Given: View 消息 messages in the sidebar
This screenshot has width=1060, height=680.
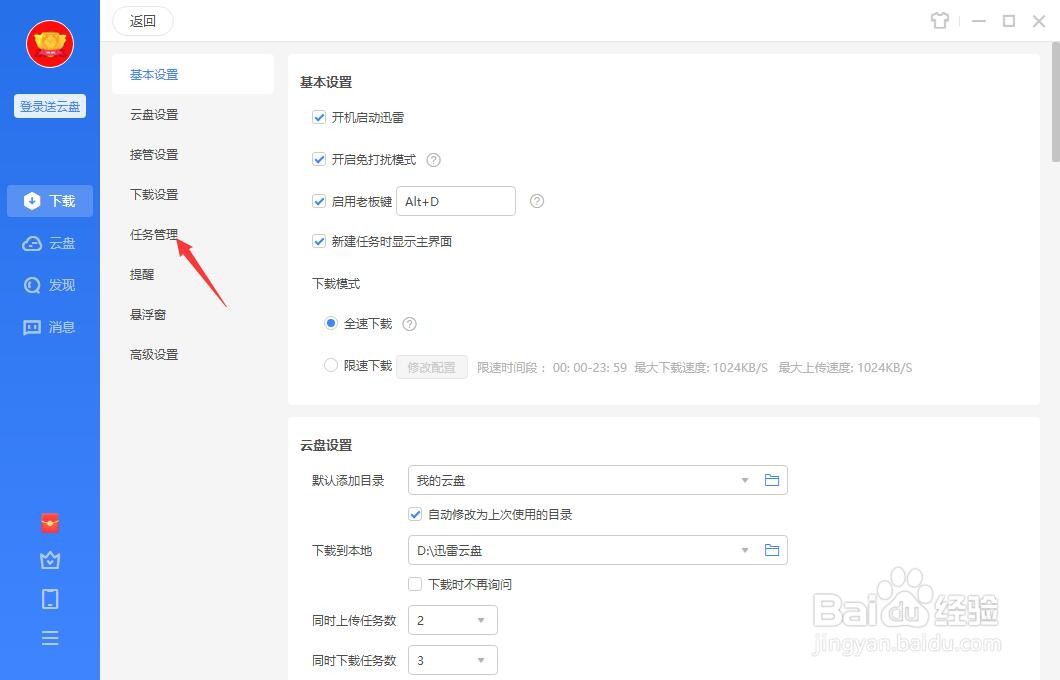Looking at the screenshot, I should [50, 326].
